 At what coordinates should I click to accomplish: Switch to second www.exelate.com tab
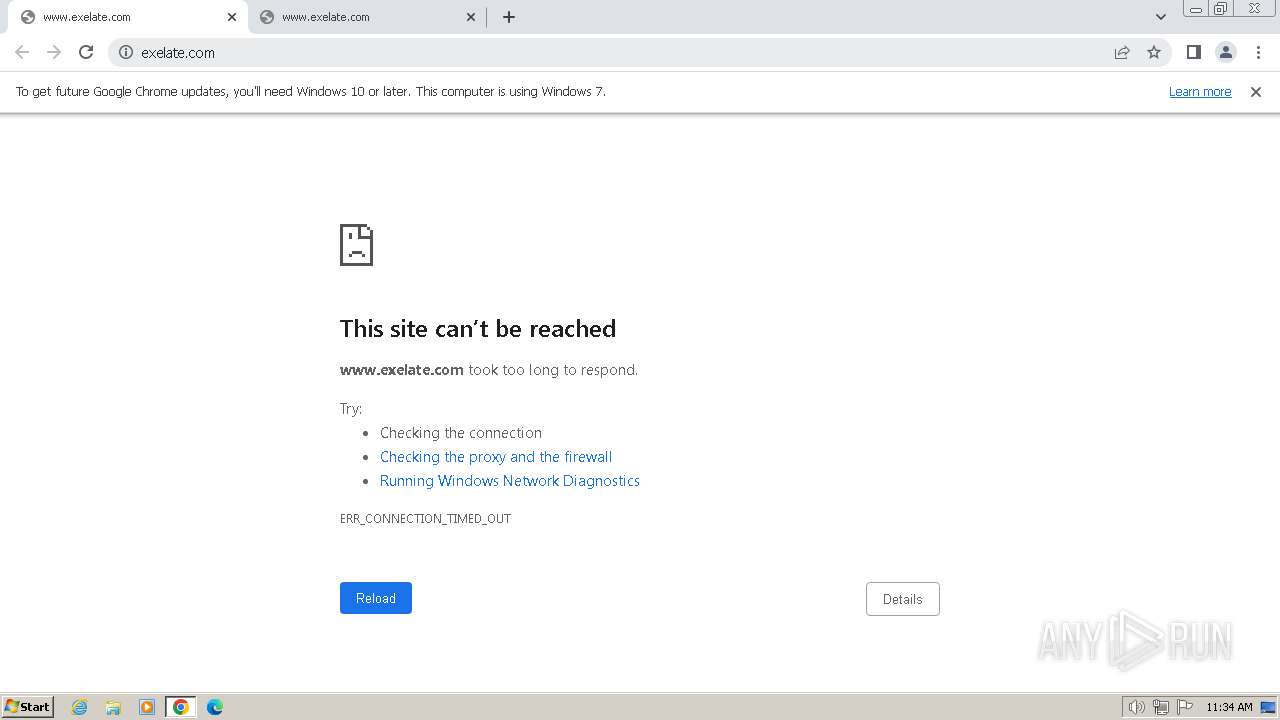(x=368, y=17)
